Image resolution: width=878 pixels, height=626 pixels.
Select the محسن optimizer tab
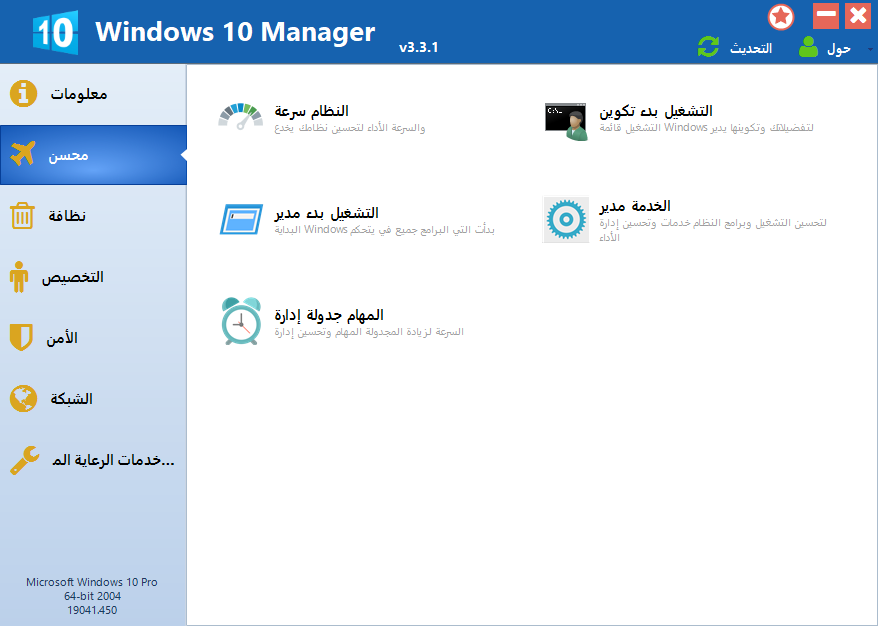point(93,155)
